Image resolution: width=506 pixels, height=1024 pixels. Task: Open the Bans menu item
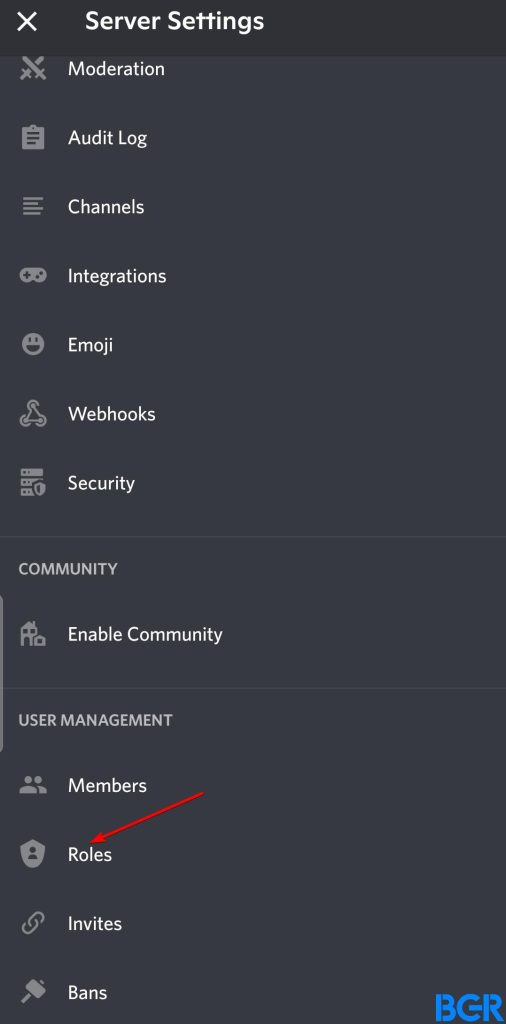253,993
